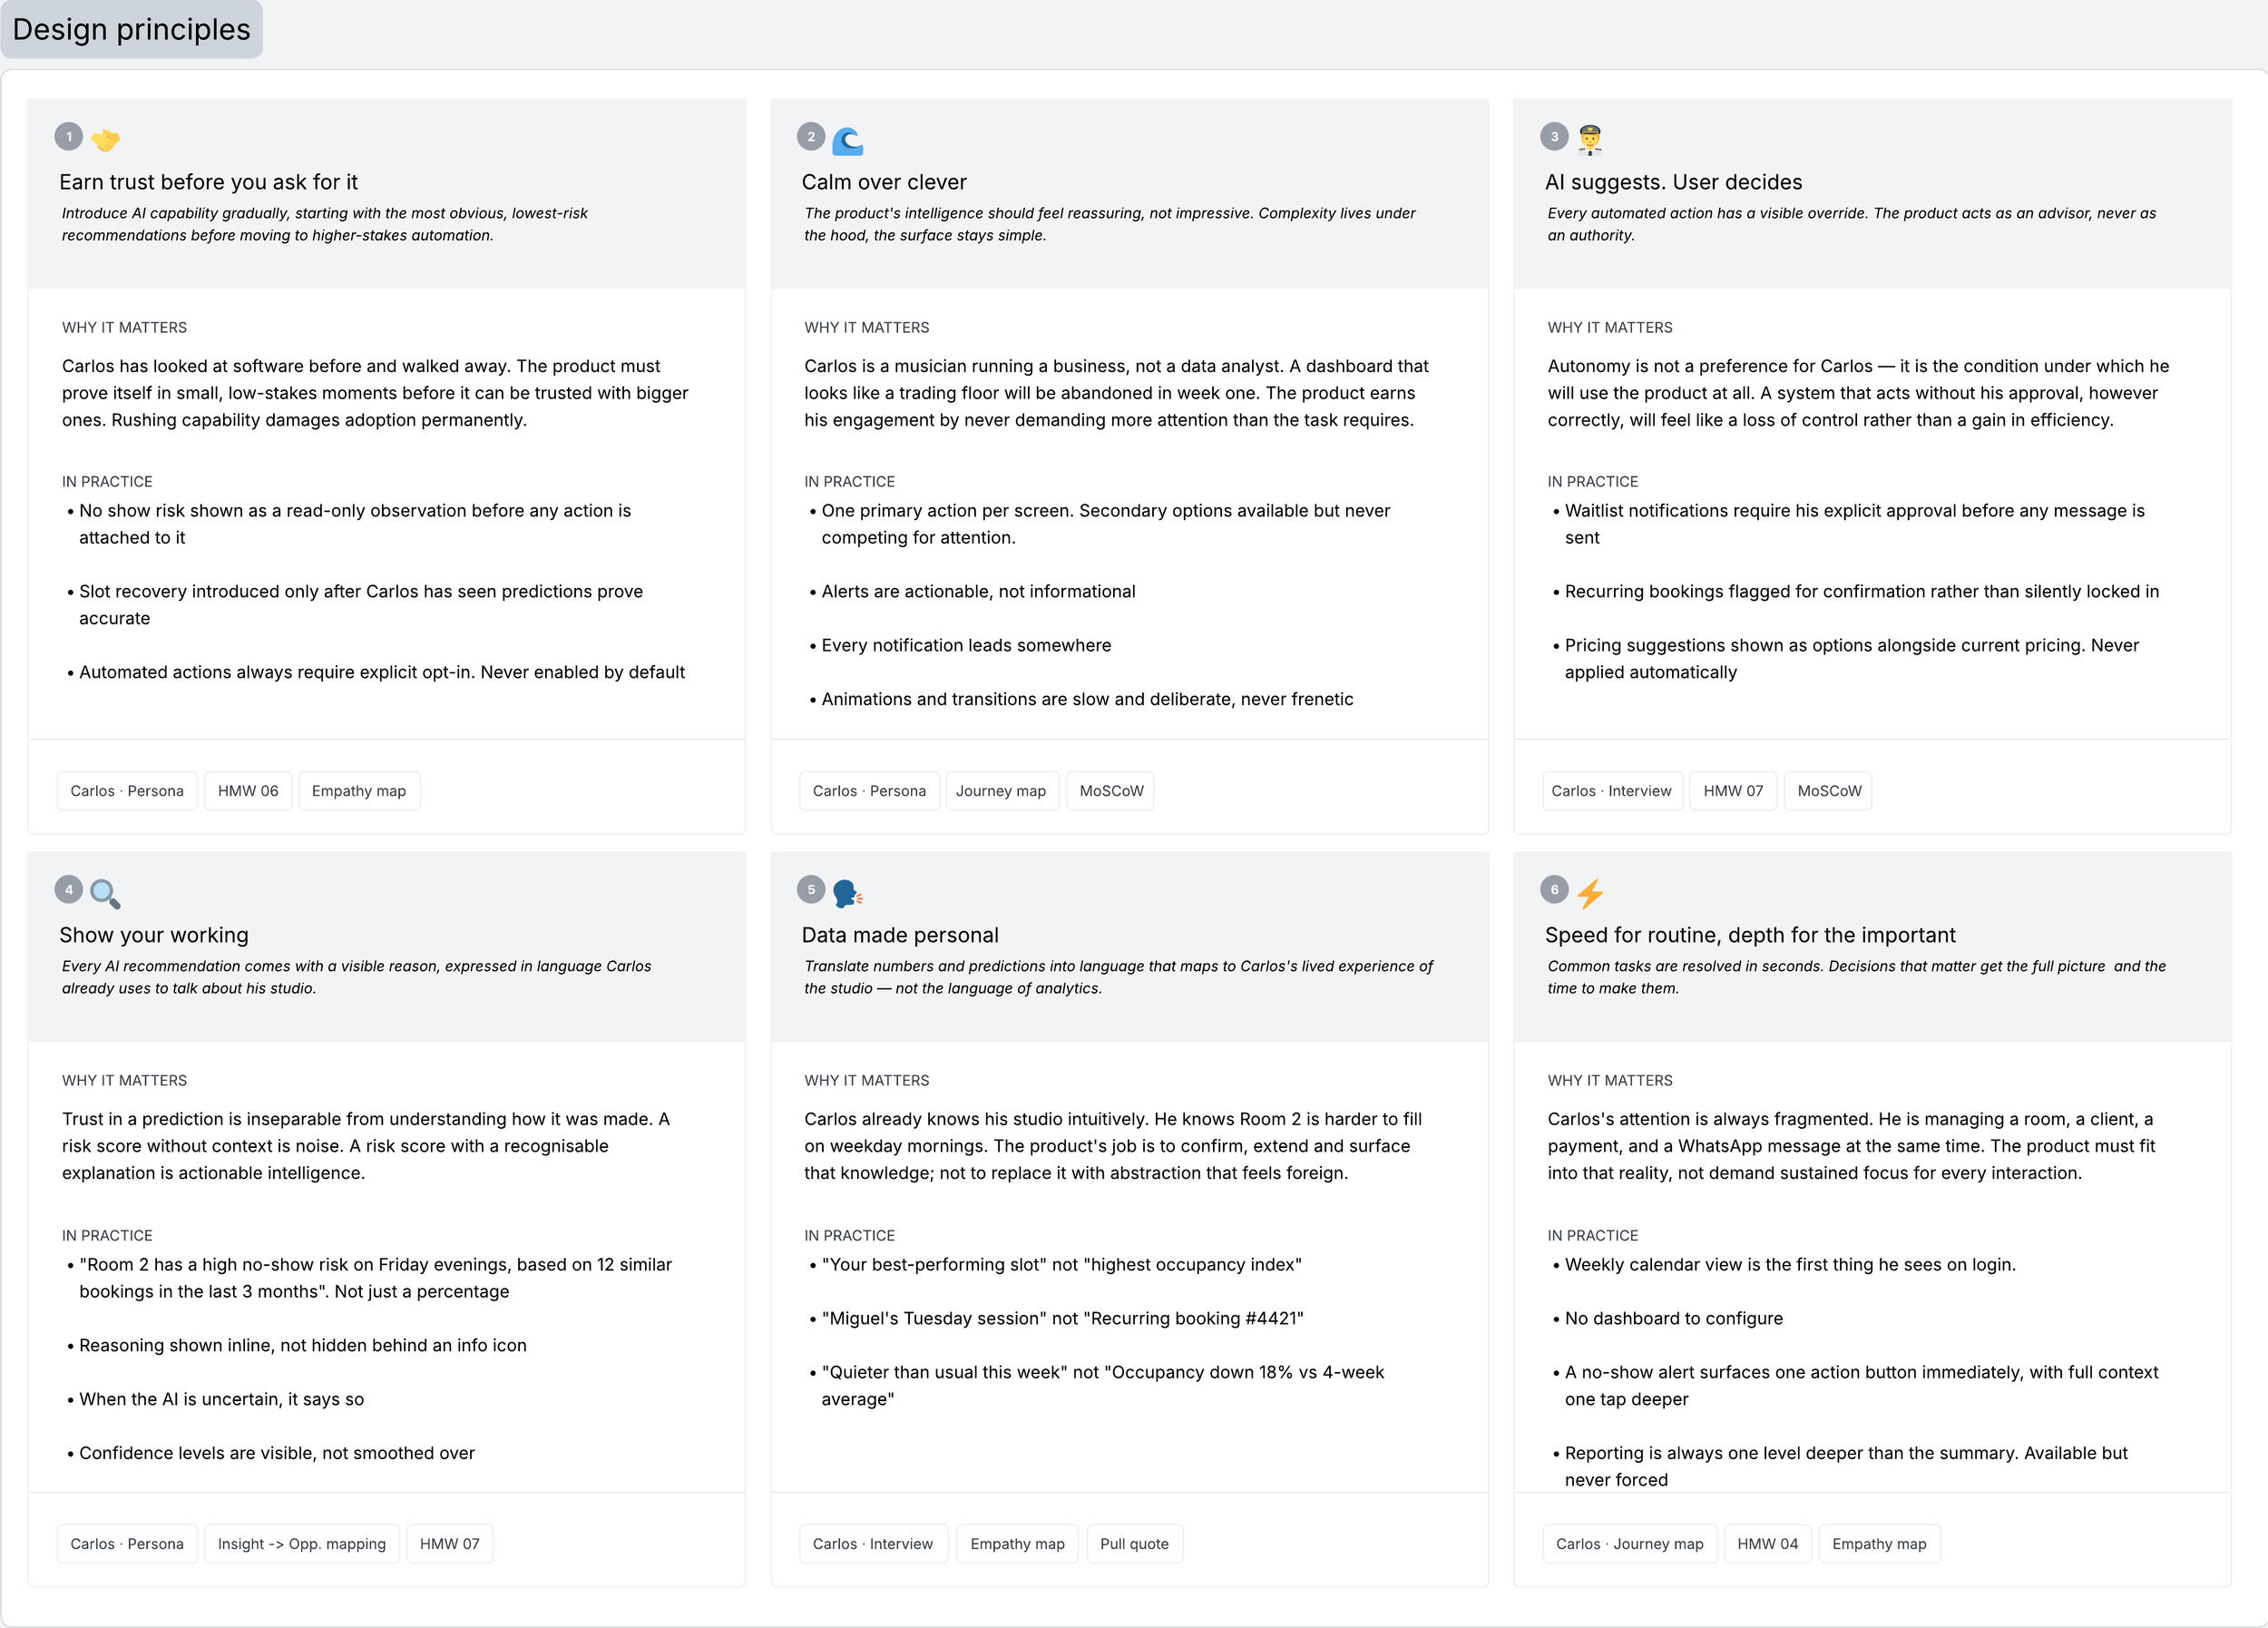Click the Speed for routine, depth for the important title
This screenshot has width=2268, height=1628.
pyautogui.click(x=1750, y=935)
